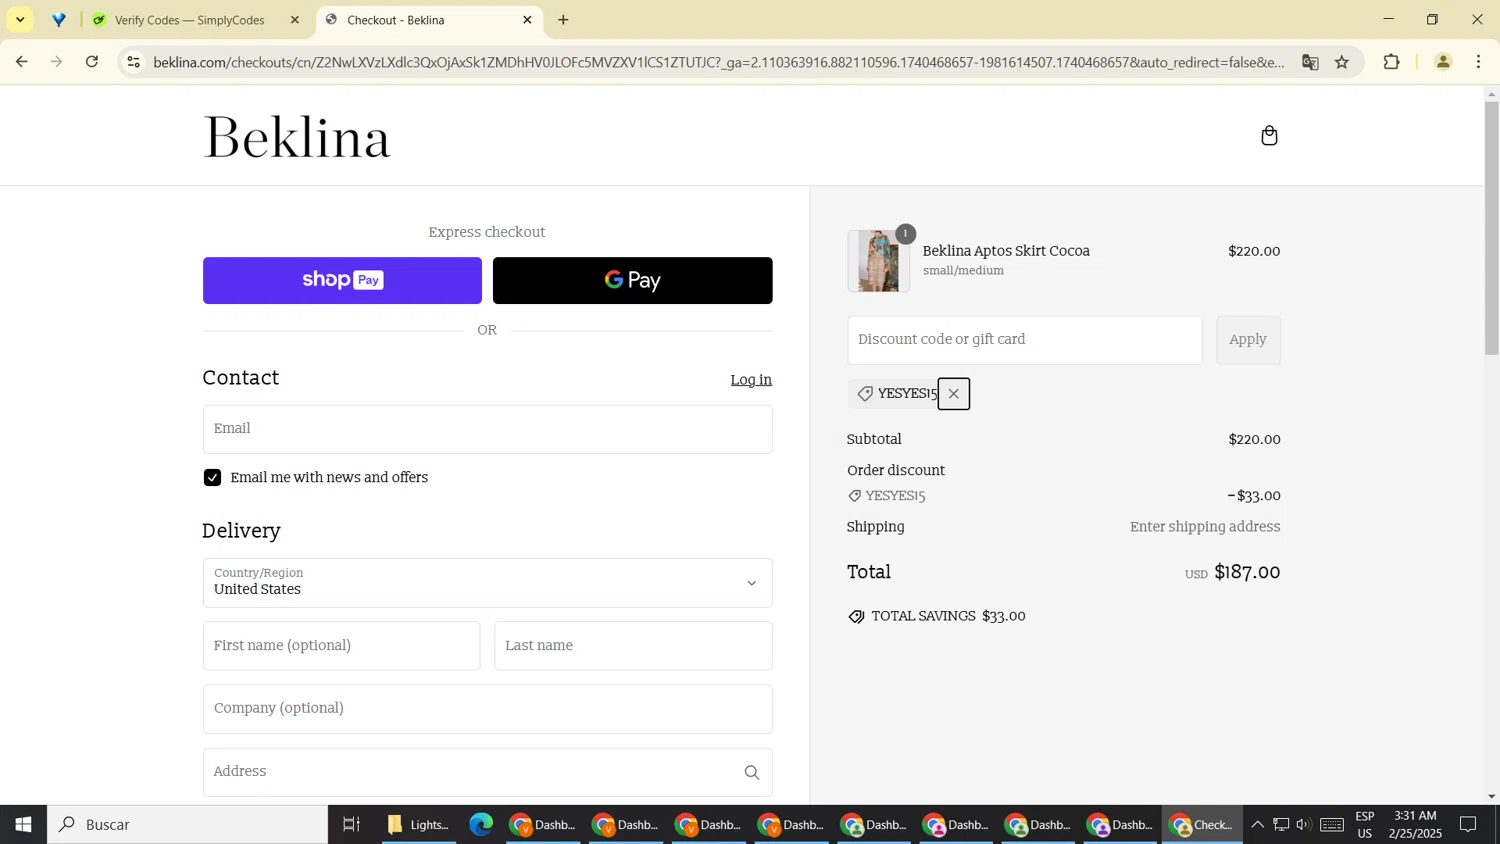Open Chrome's three-dot menu

point(1479,62)
